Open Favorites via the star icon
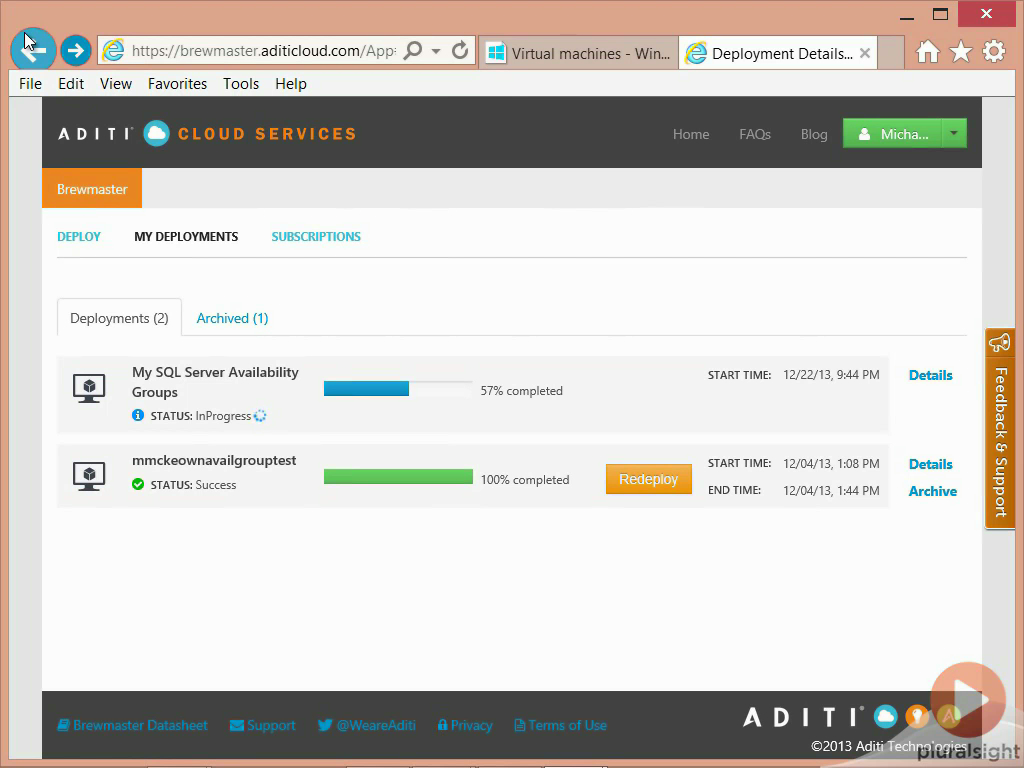 coord(961,52)
